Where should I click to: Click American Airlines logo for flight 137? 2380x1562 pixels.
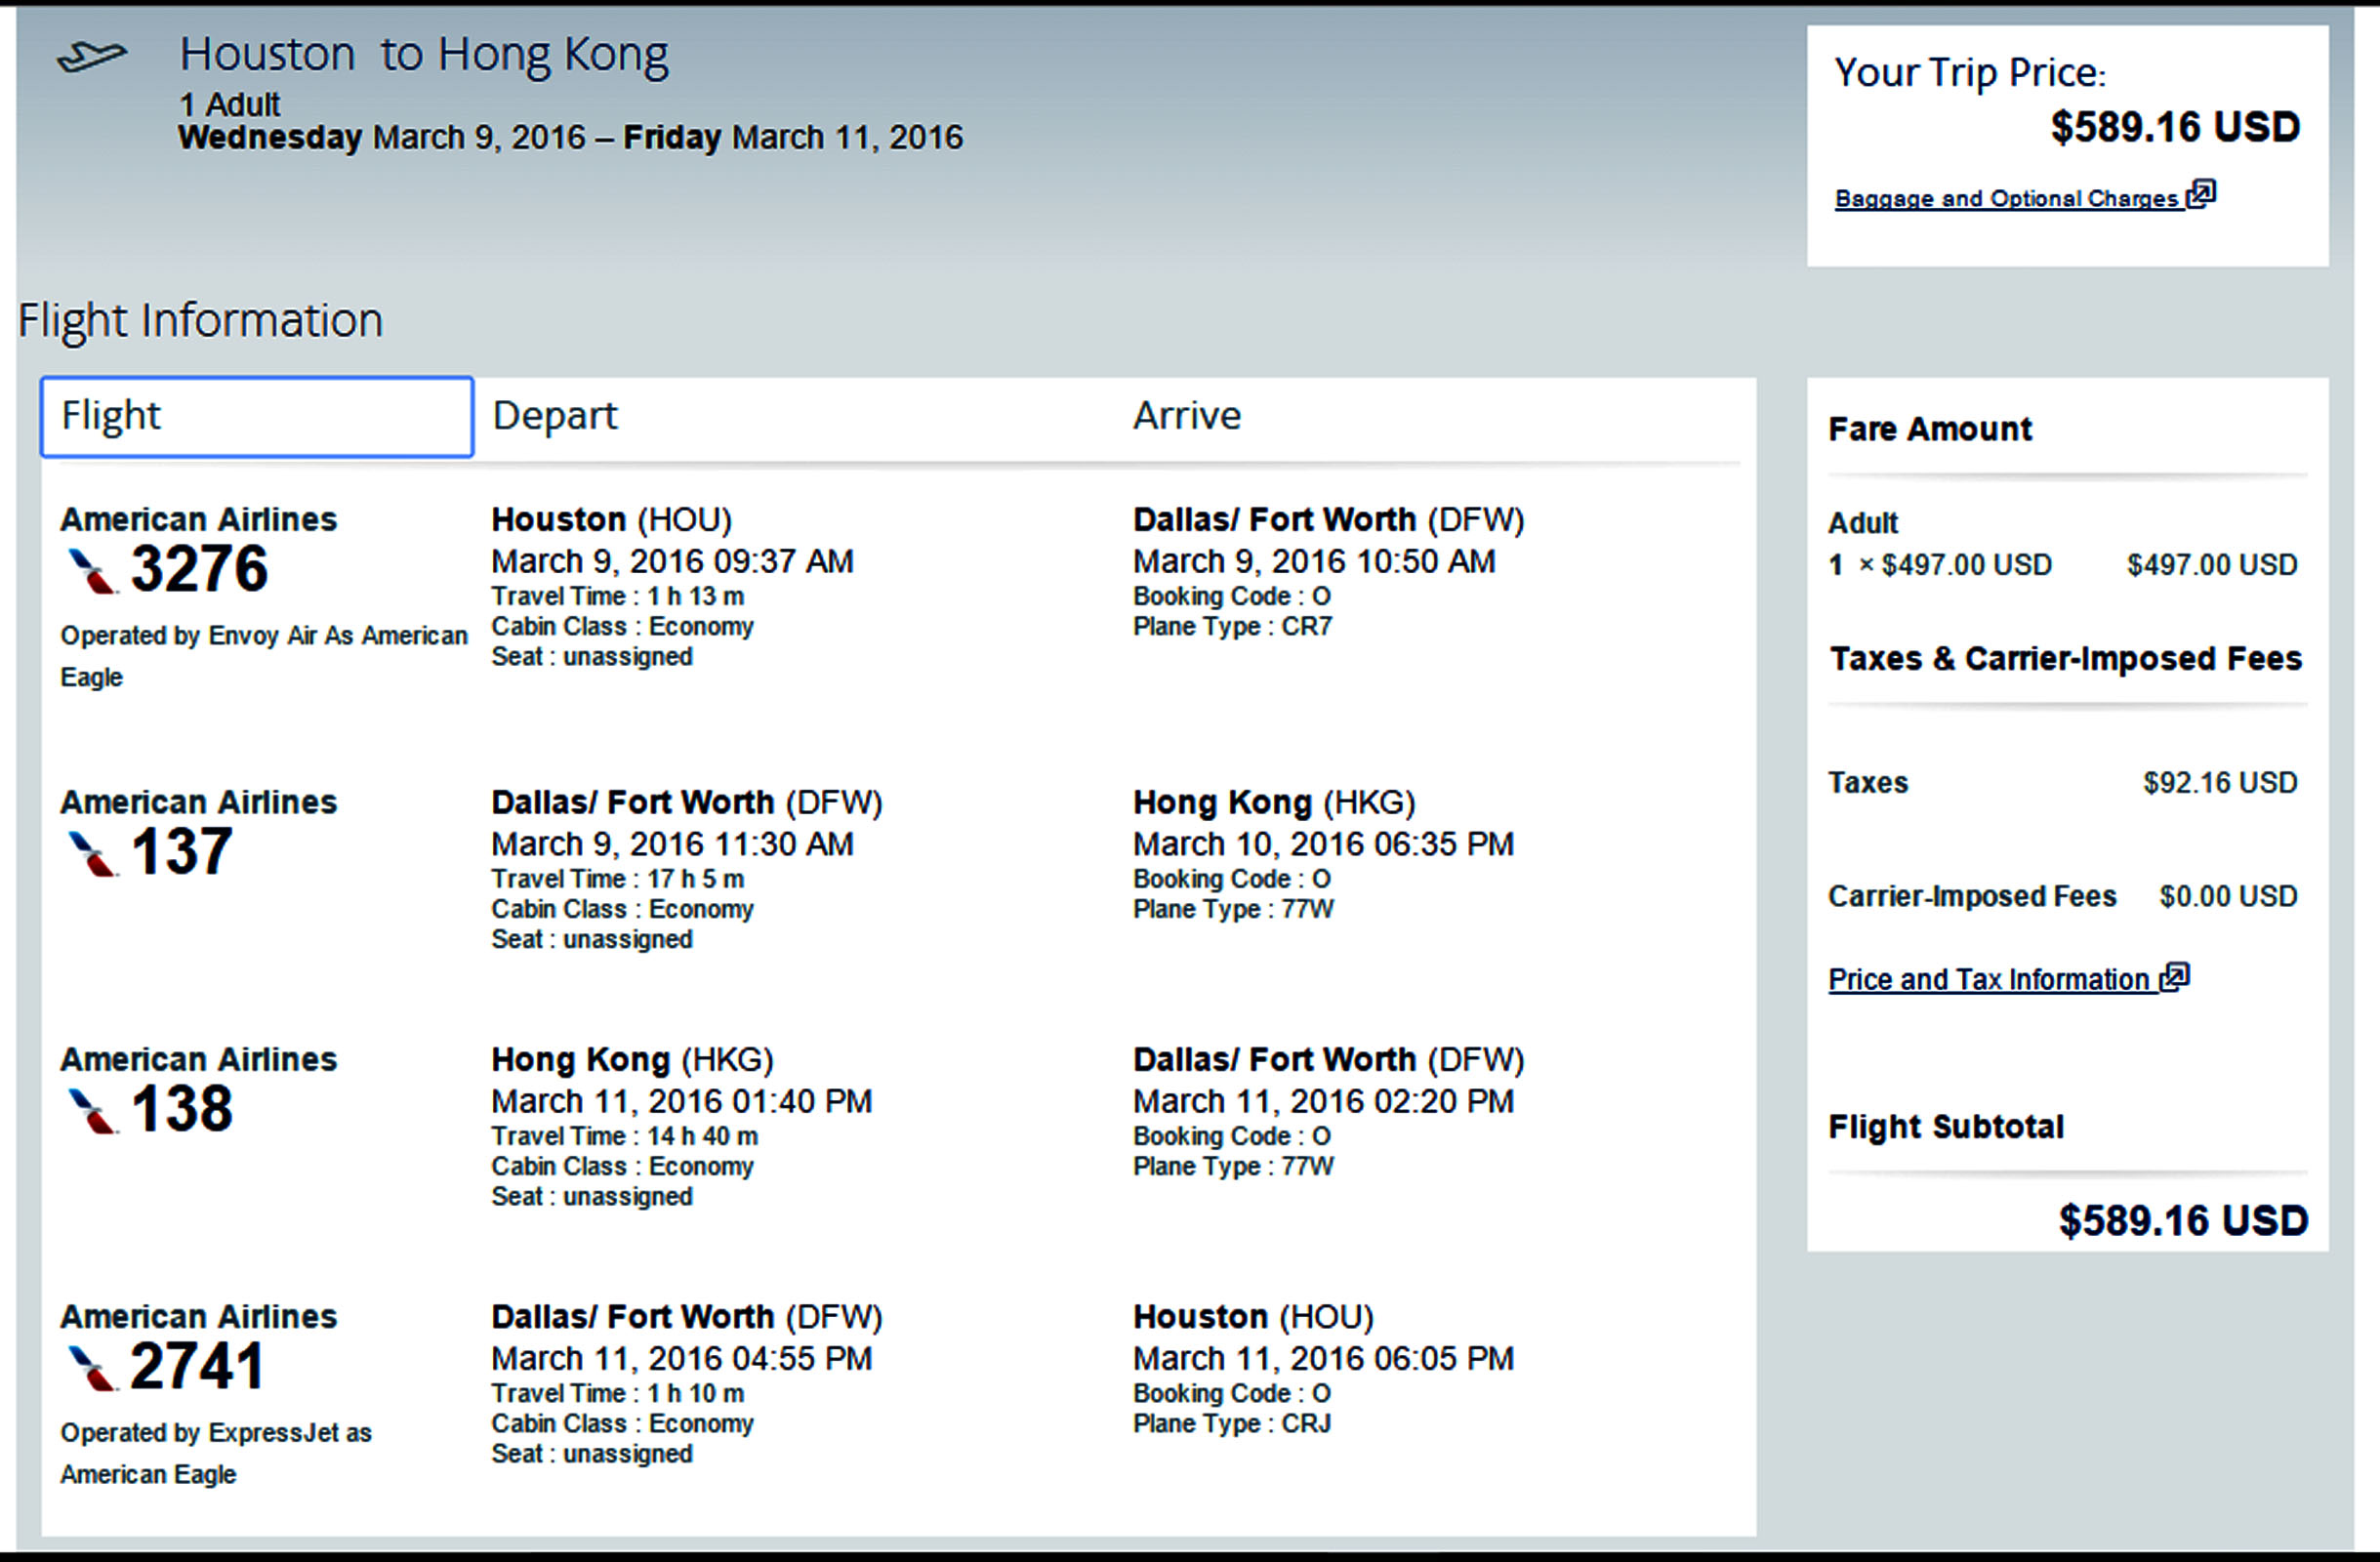[x=92, y=854]
